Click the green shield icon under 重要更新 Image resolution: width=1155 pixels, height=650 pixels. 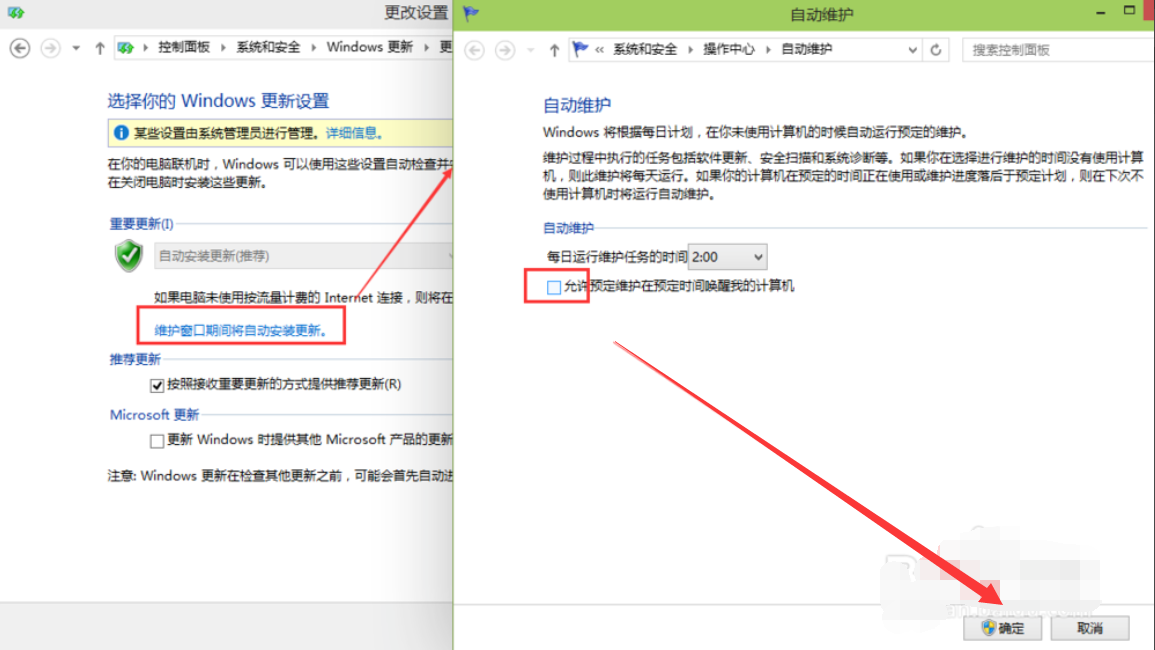tap(128, 256)
